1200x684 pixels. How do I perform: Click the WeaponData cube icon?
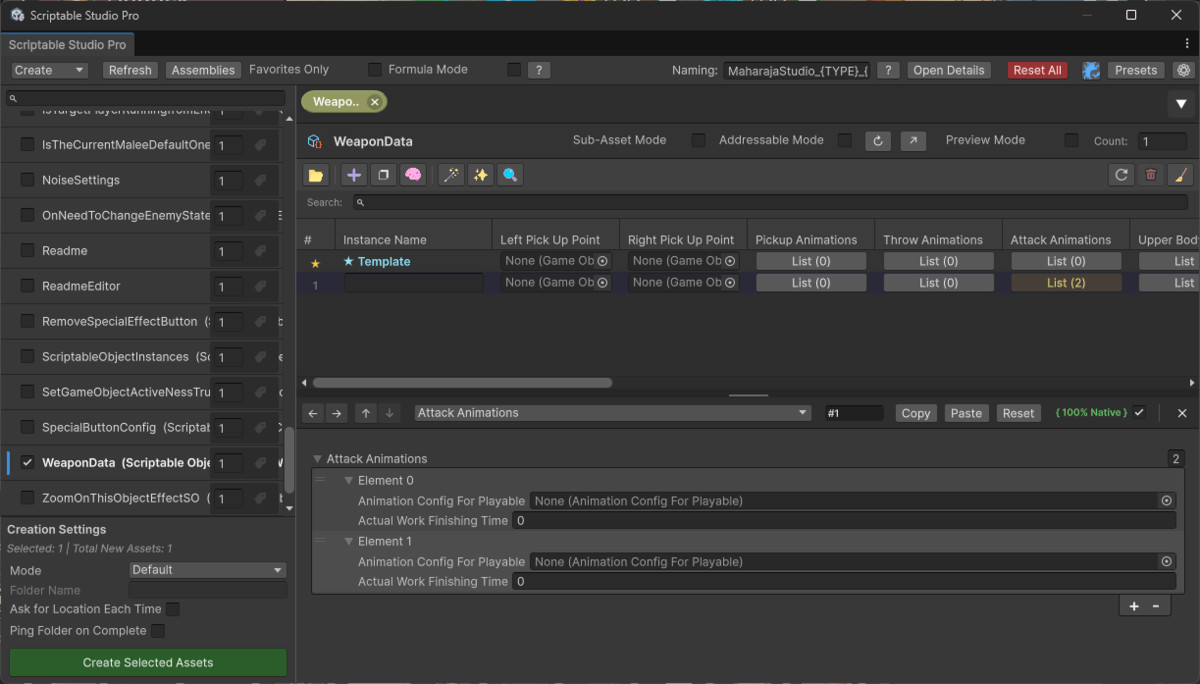tap(314, 141)
